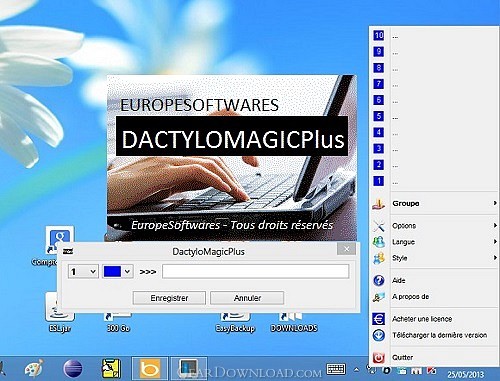The height and width of the screenshot is (381, 500).
Task: Click the Enregistrer button
Action: [x=169, y=298]
